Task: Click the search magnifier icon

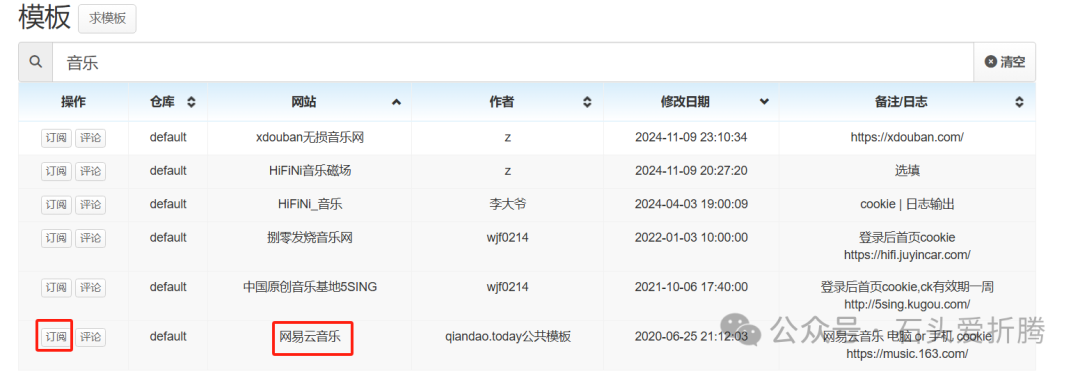Action: point(36,62)
